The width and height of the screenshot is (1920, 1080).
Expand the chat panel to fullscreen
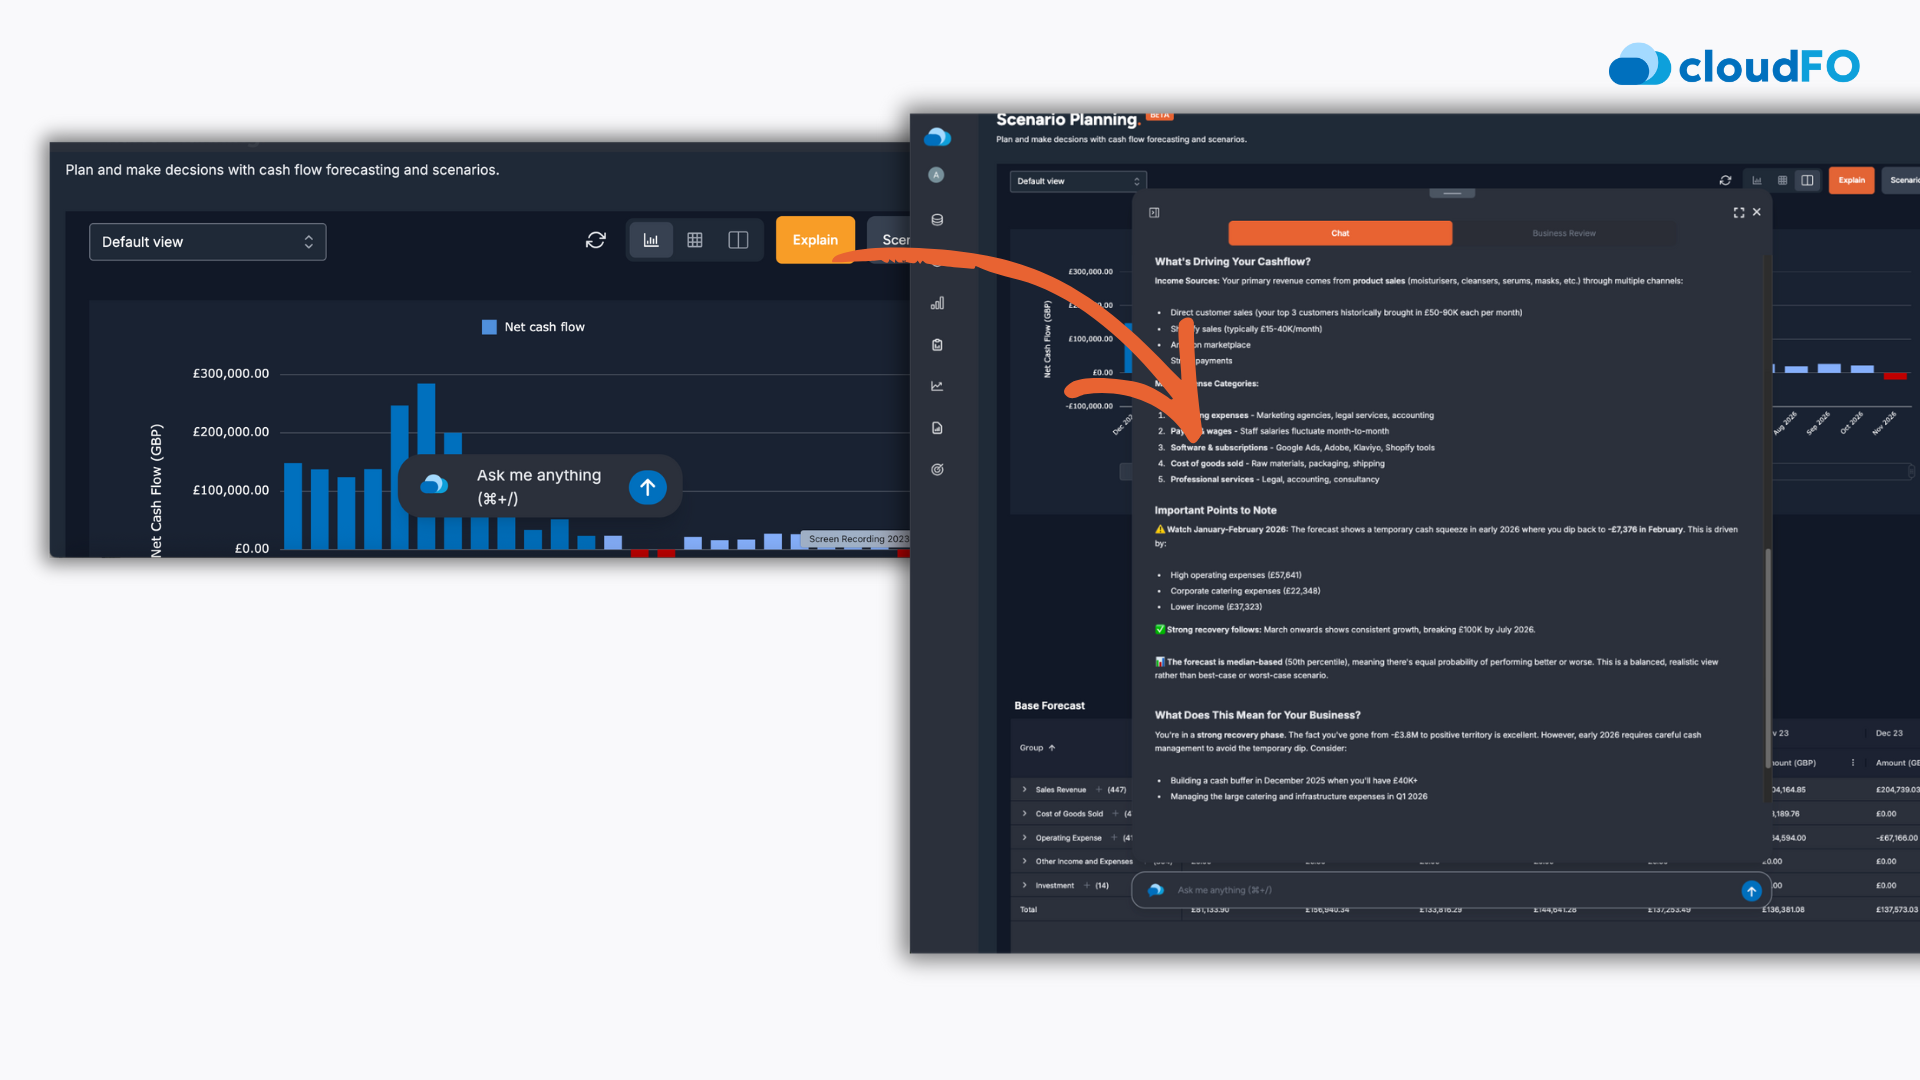tap(1739, 212)
